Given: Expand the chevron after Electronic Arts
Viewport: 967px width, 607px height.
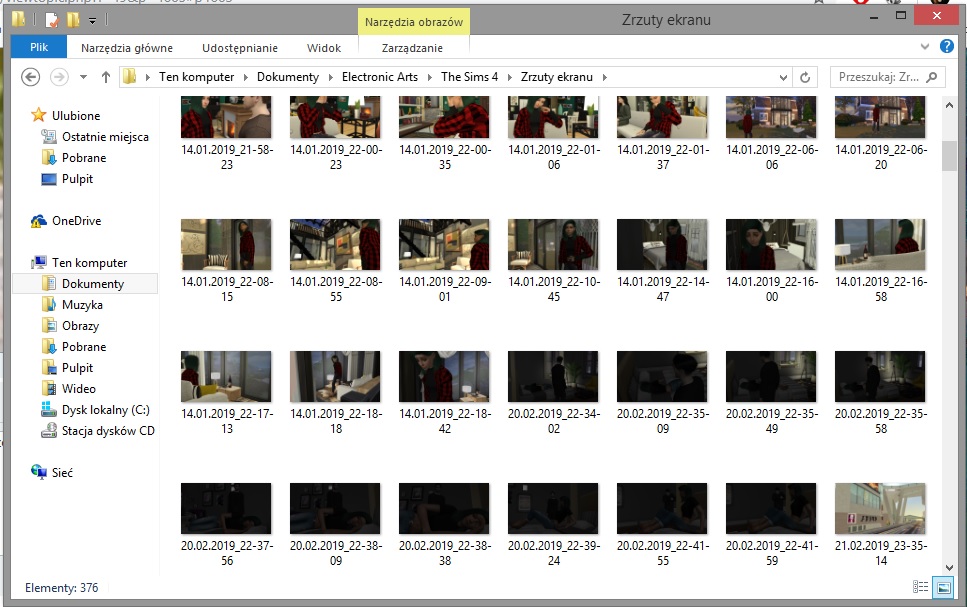Looking at the screenshot, I should (429, 77).
